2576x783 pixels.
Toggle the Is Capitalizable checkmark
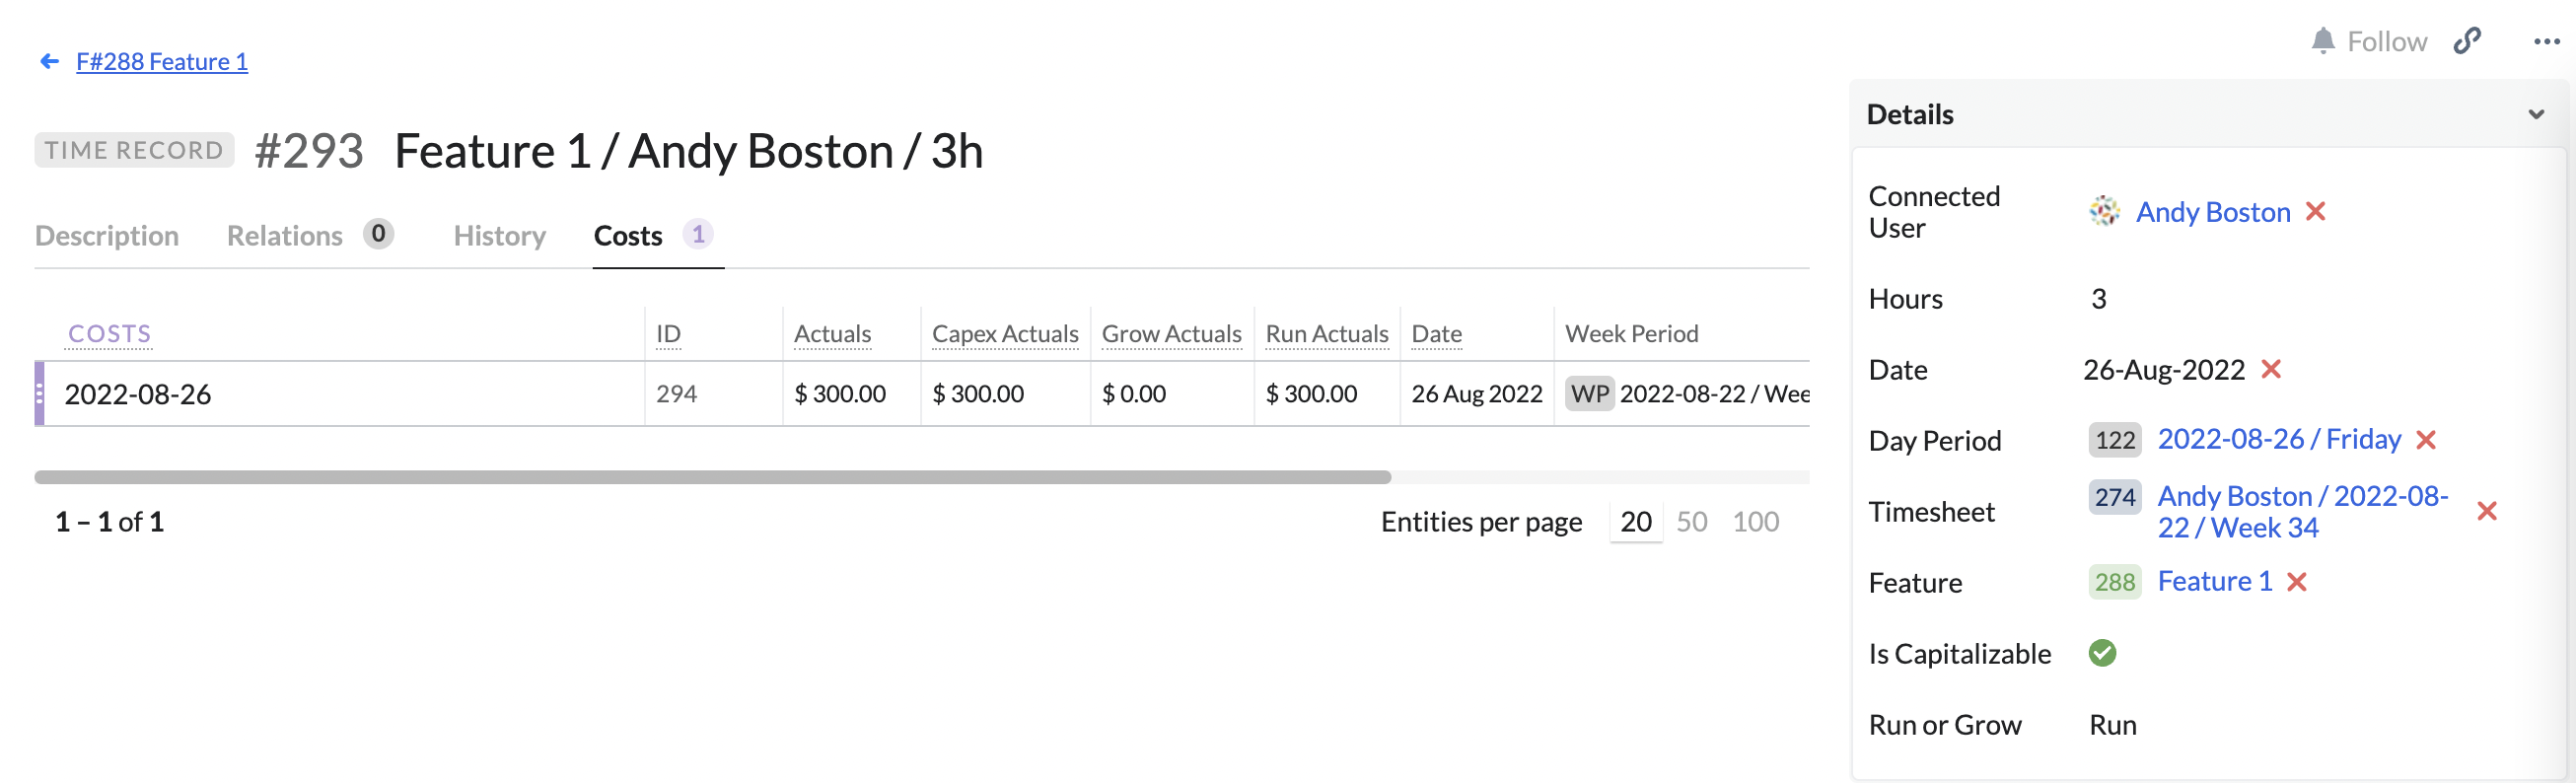[x=2104, y=653]
